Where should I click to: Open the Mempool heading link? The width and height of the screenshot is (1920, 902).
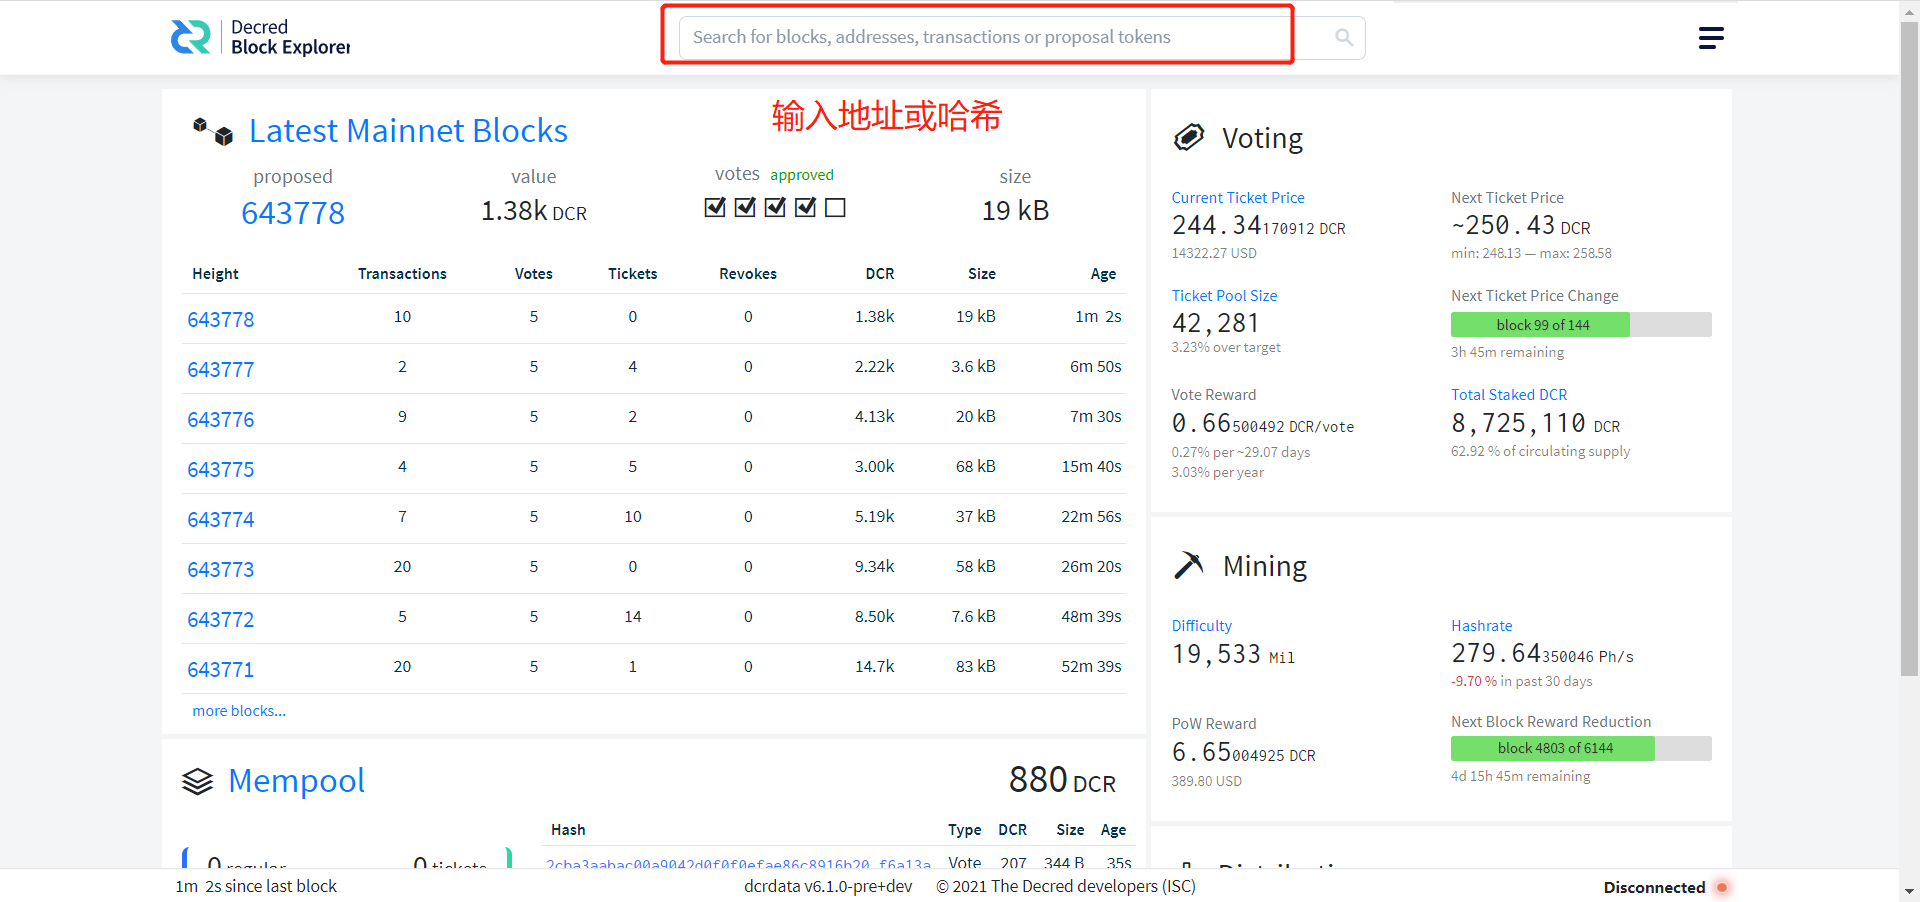click(296, 781)
